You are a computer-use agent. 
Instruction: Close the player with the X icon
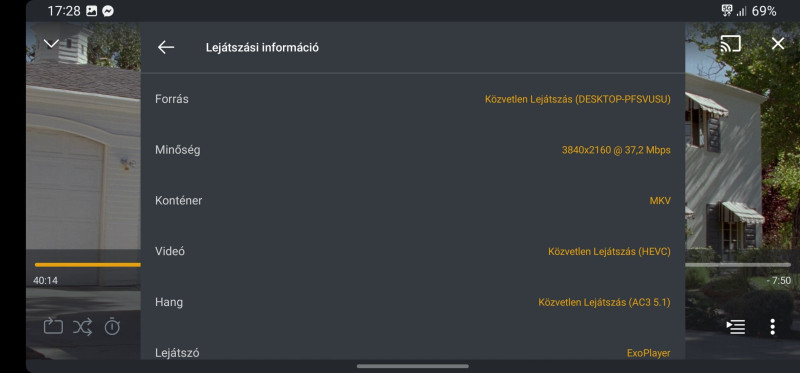pyautogui.click(x=778, y=44)
